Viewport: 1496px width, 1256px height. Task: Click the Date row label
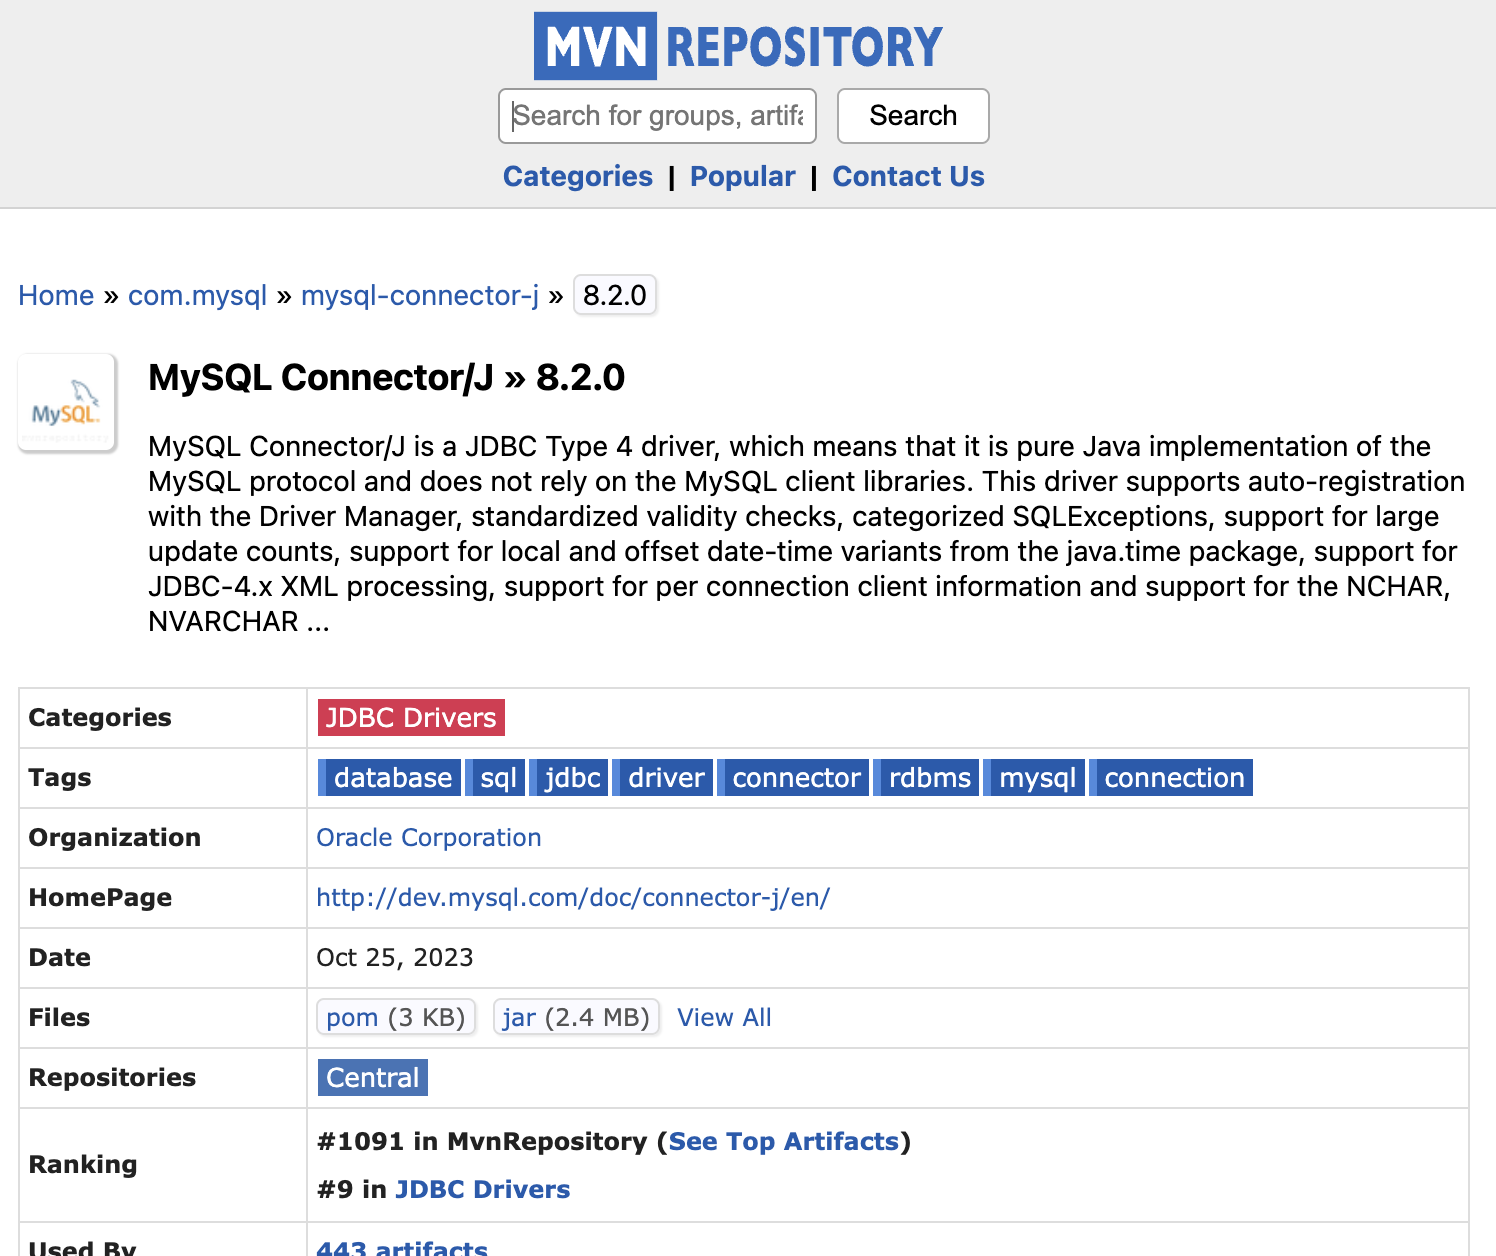click(x=60, y=958)
